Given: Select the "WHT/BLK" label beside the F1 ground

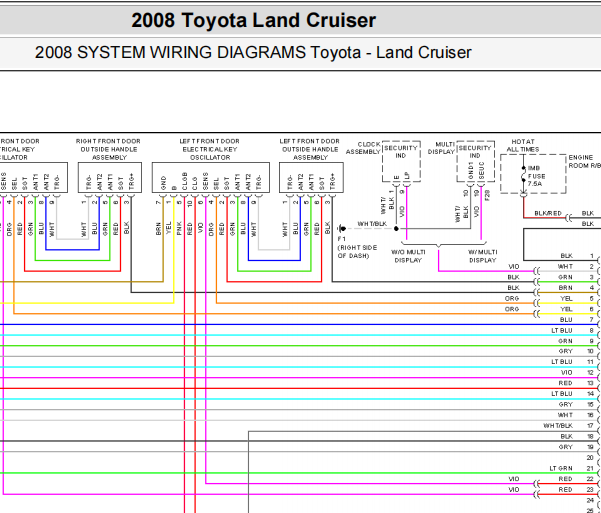Looking at the screenshot, I should pos(372,224).
